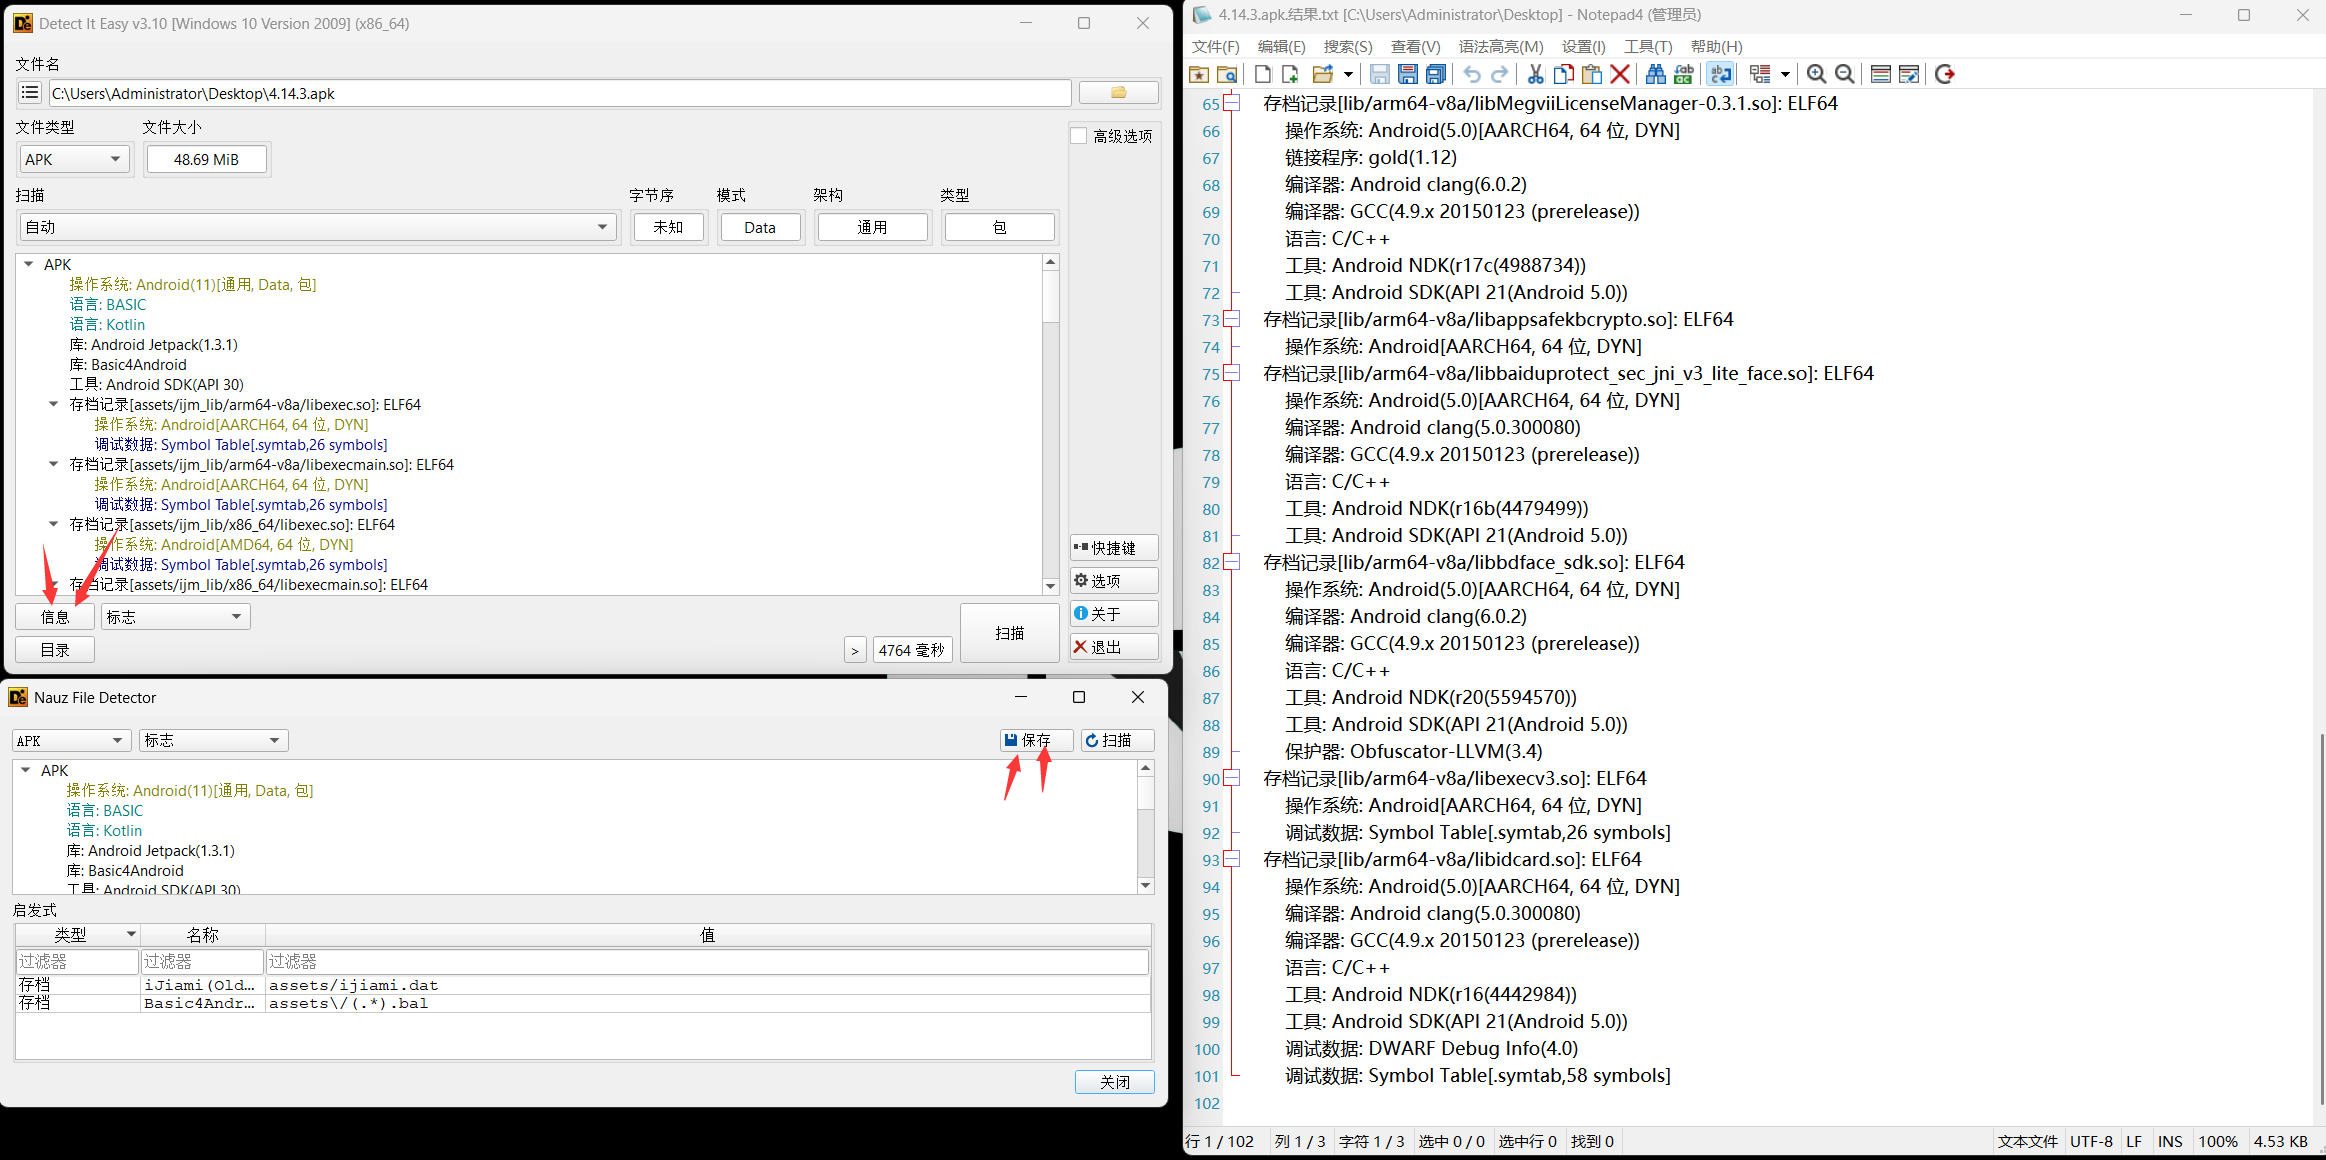Image resolution: width=2326 pixels, height=1160 pixels.
Task: Click 保存 button in Nauz File Detector
Action: pyautogui.click(x=1035, y=740)
